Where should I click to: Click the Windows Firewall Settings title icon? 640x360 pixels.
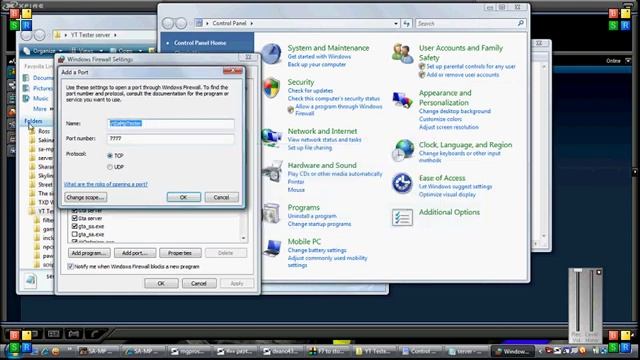pos(62,59)
